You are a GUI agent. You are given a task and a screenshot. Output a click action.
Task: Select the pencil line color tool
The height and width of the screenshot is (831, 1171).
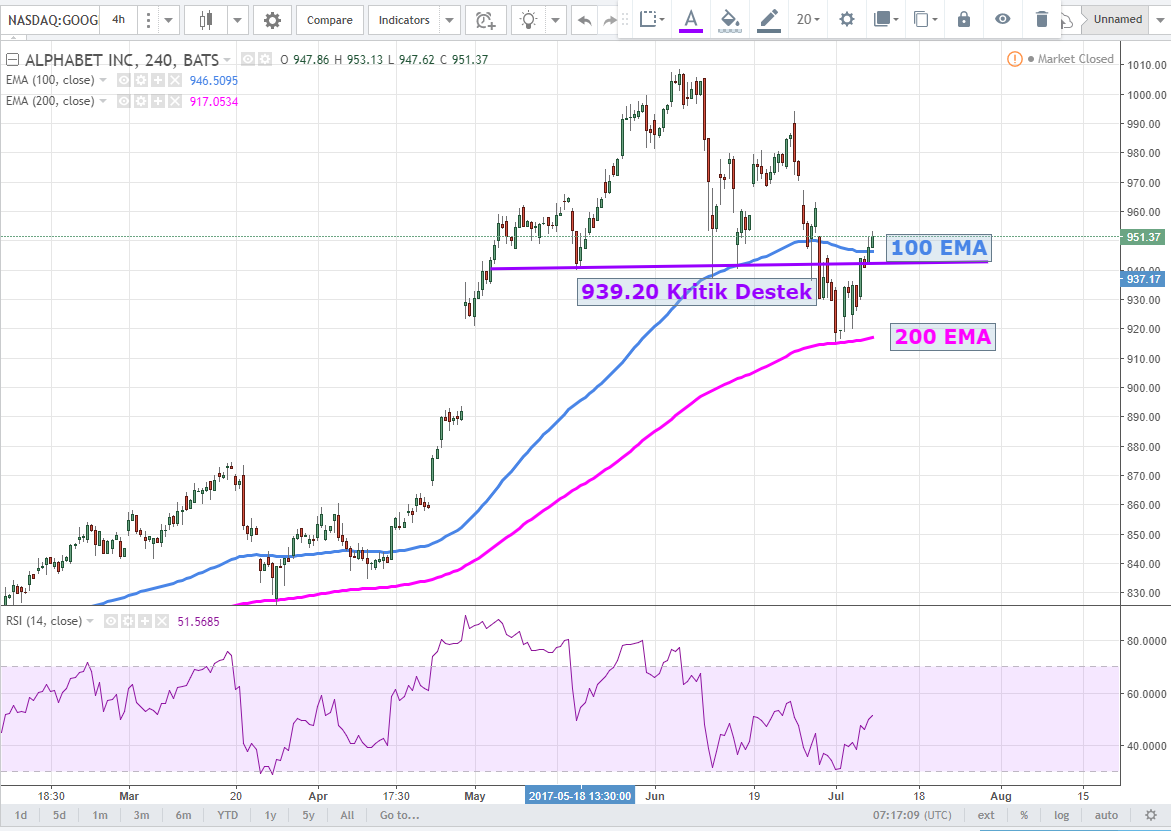(768, 19)
